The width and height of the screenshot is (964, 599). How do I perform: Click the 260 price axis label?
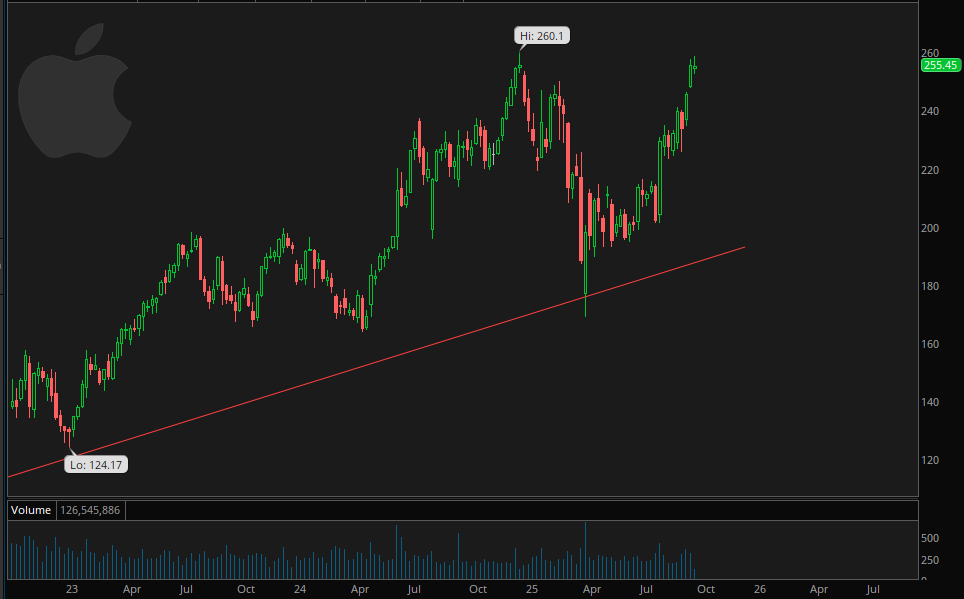click(930, 53)
